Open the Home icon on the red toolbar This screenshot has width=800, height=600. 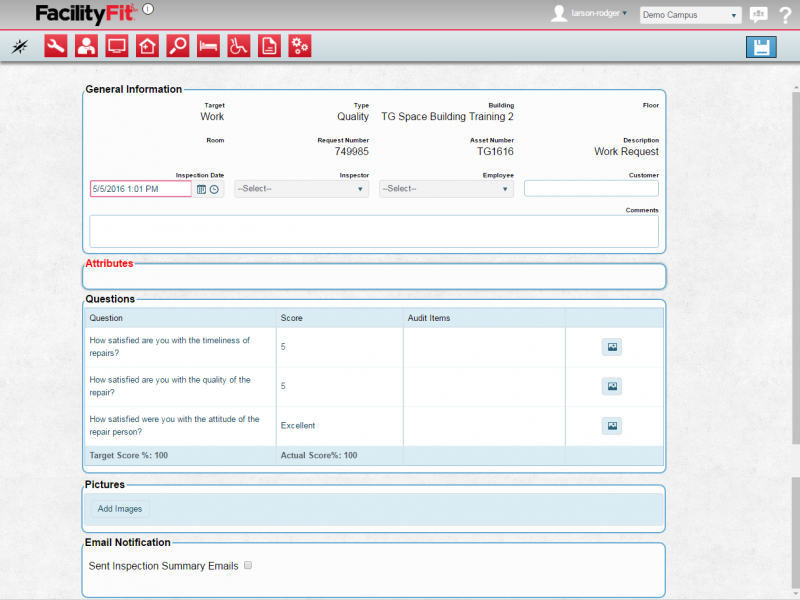click(147, 45)
